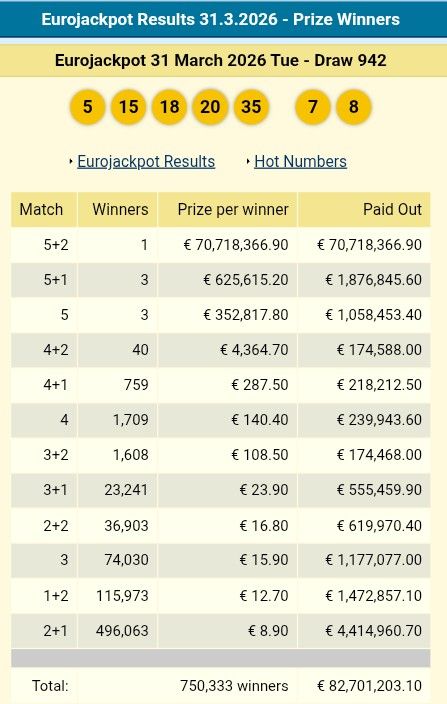Open the Hot Numbers link

pyautogui.click(x=300, y=162)
